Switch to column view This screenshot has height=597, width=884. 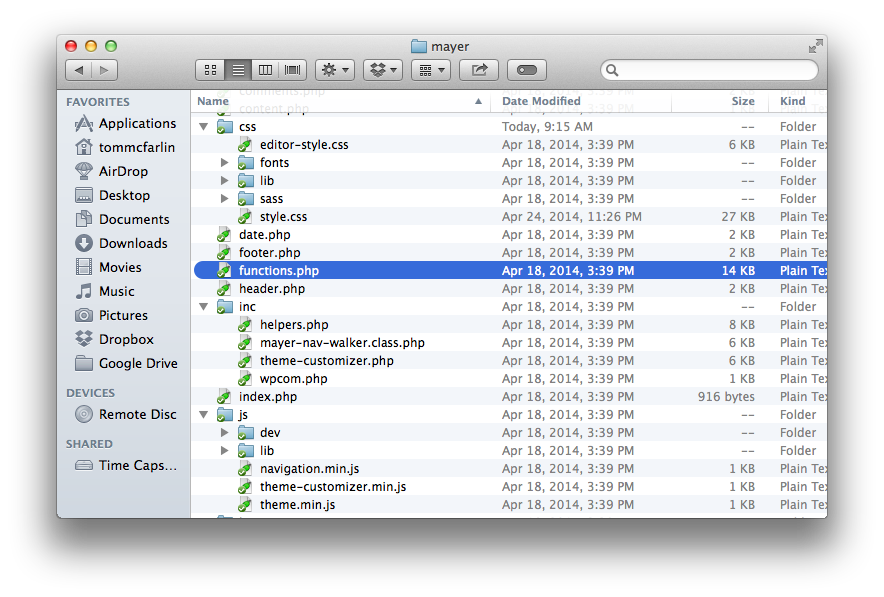coord(266,70)
